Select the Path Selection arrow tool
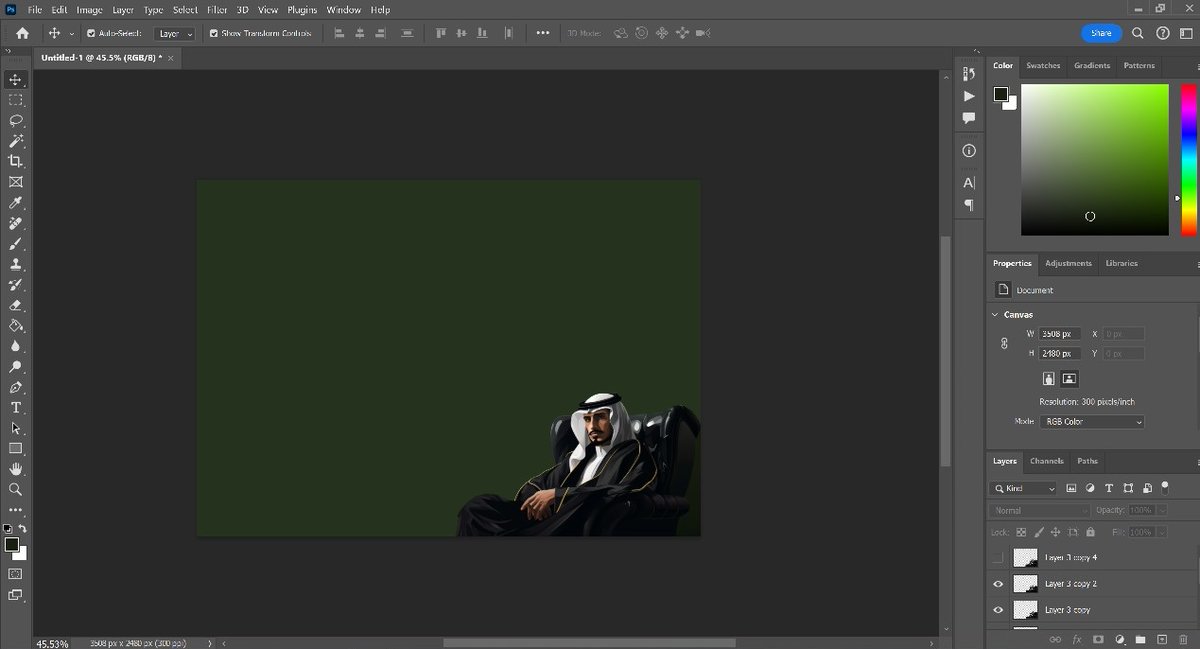 click(16, 428)
